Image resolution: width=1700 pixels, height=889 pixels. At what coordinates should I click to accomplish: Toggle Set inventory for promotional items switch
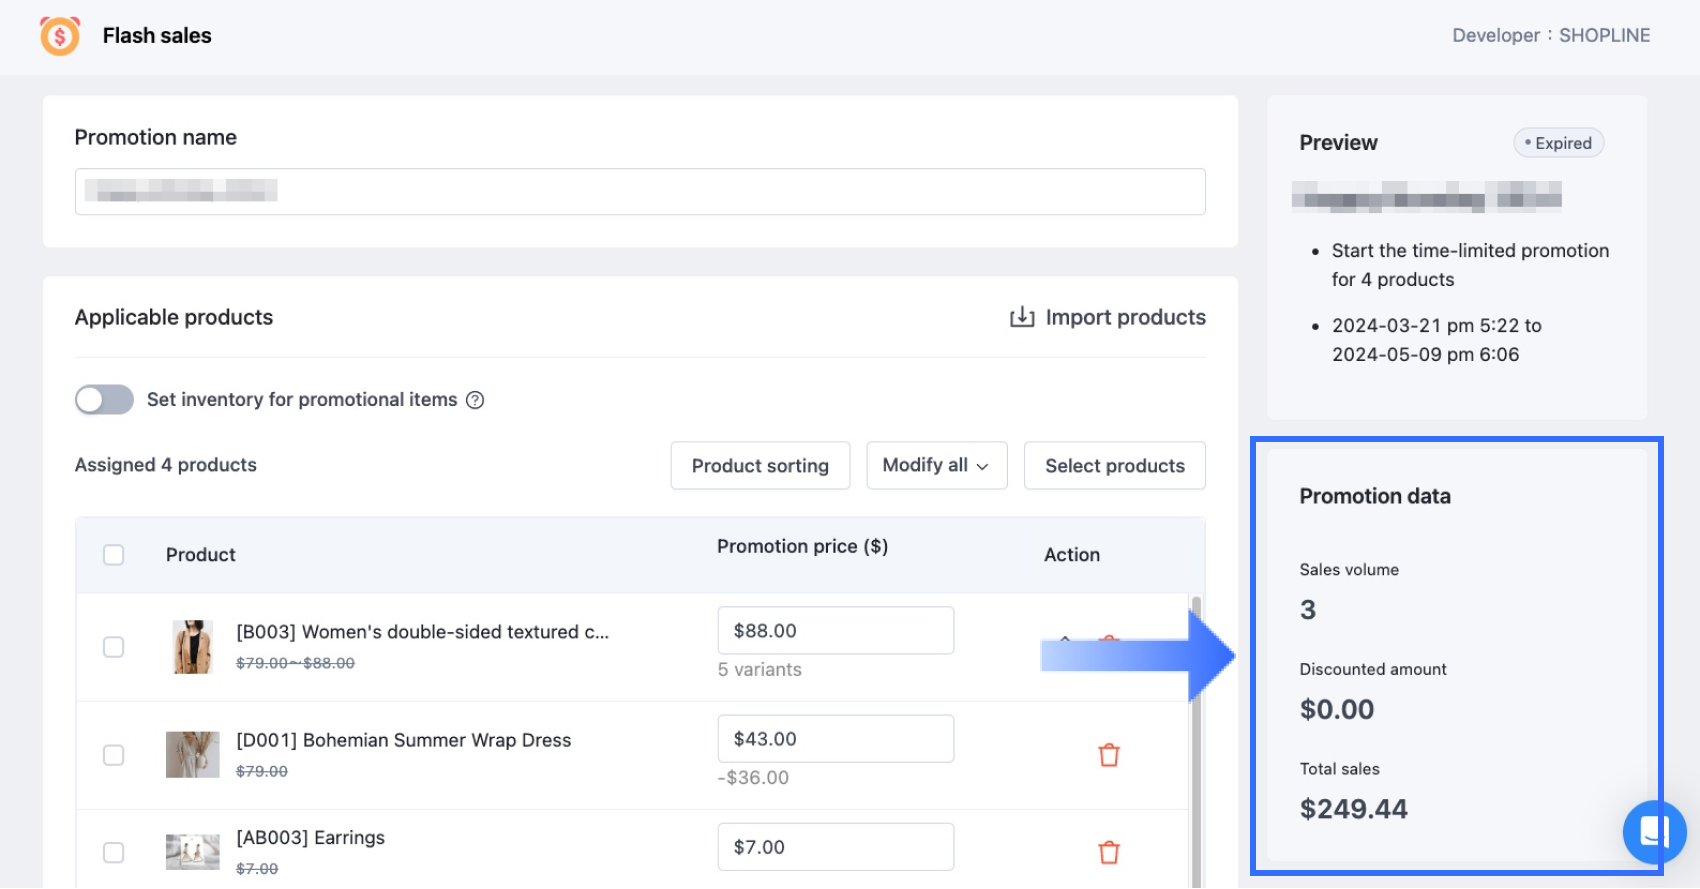click(104, 400)
